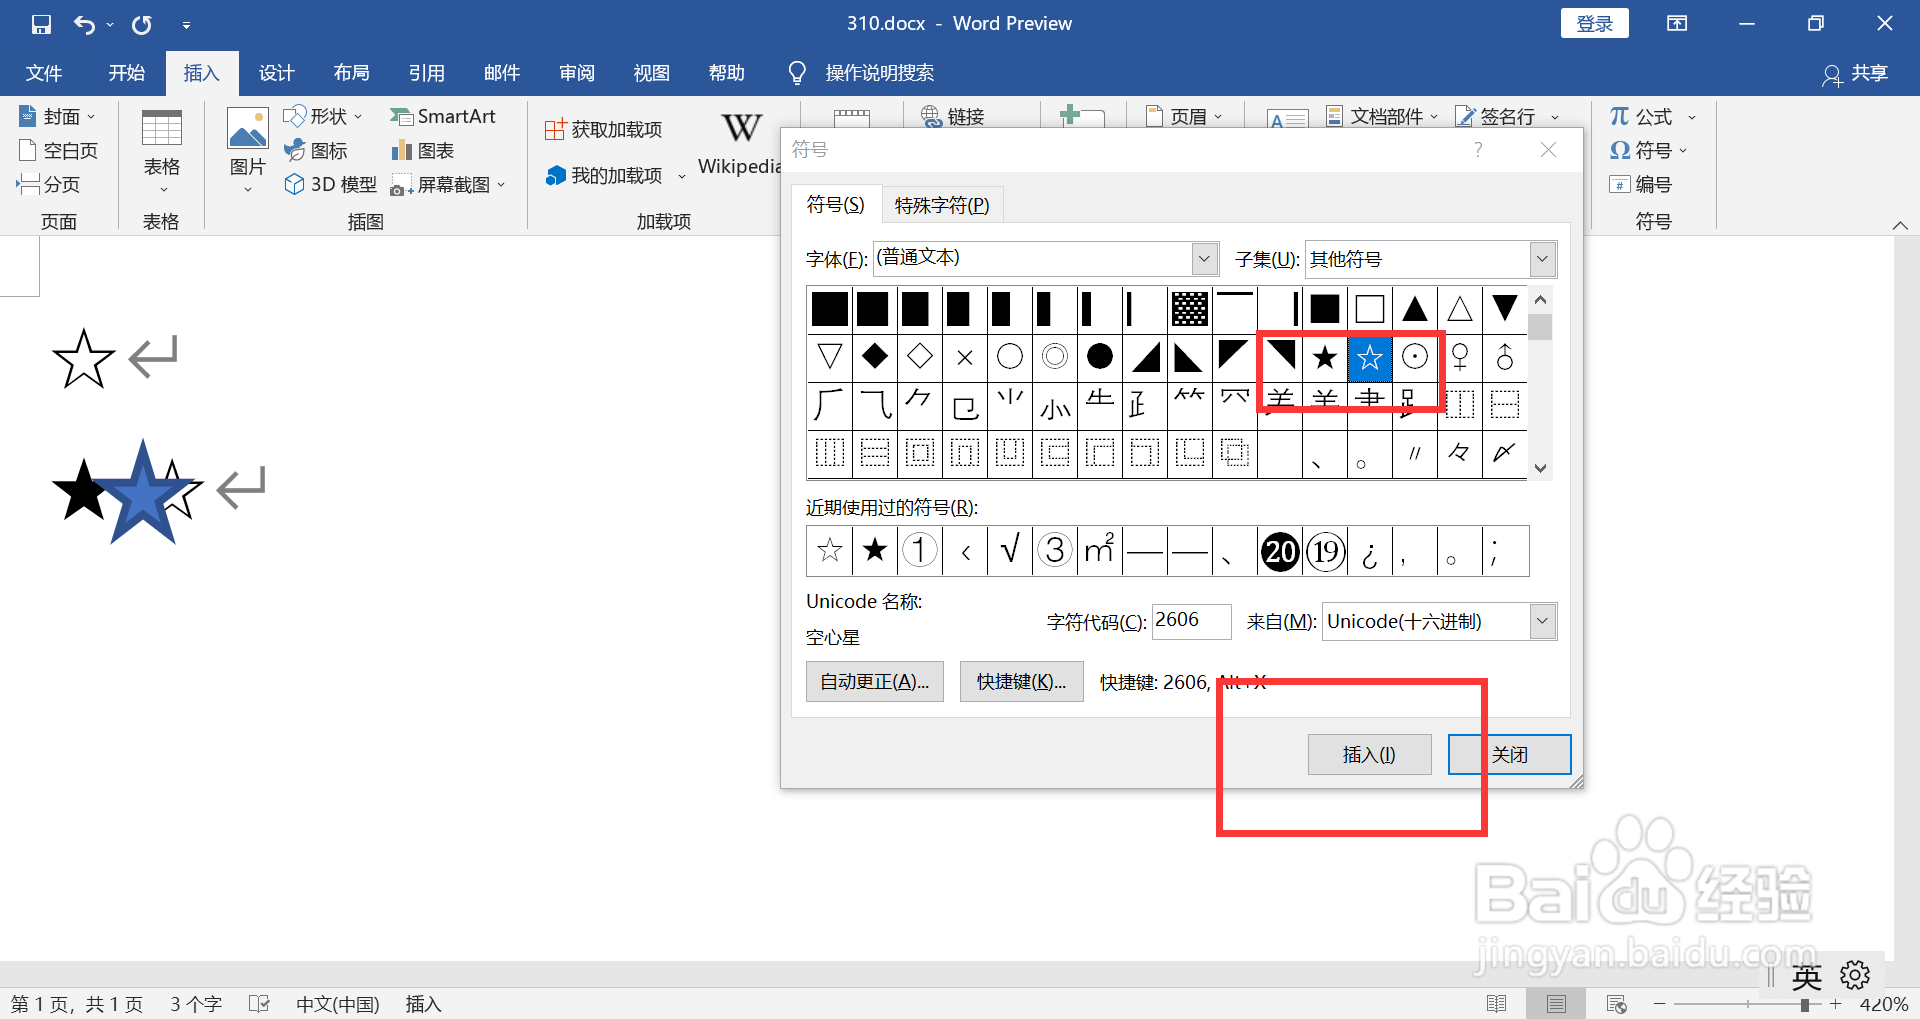Insert a 3D 模型

331,185
